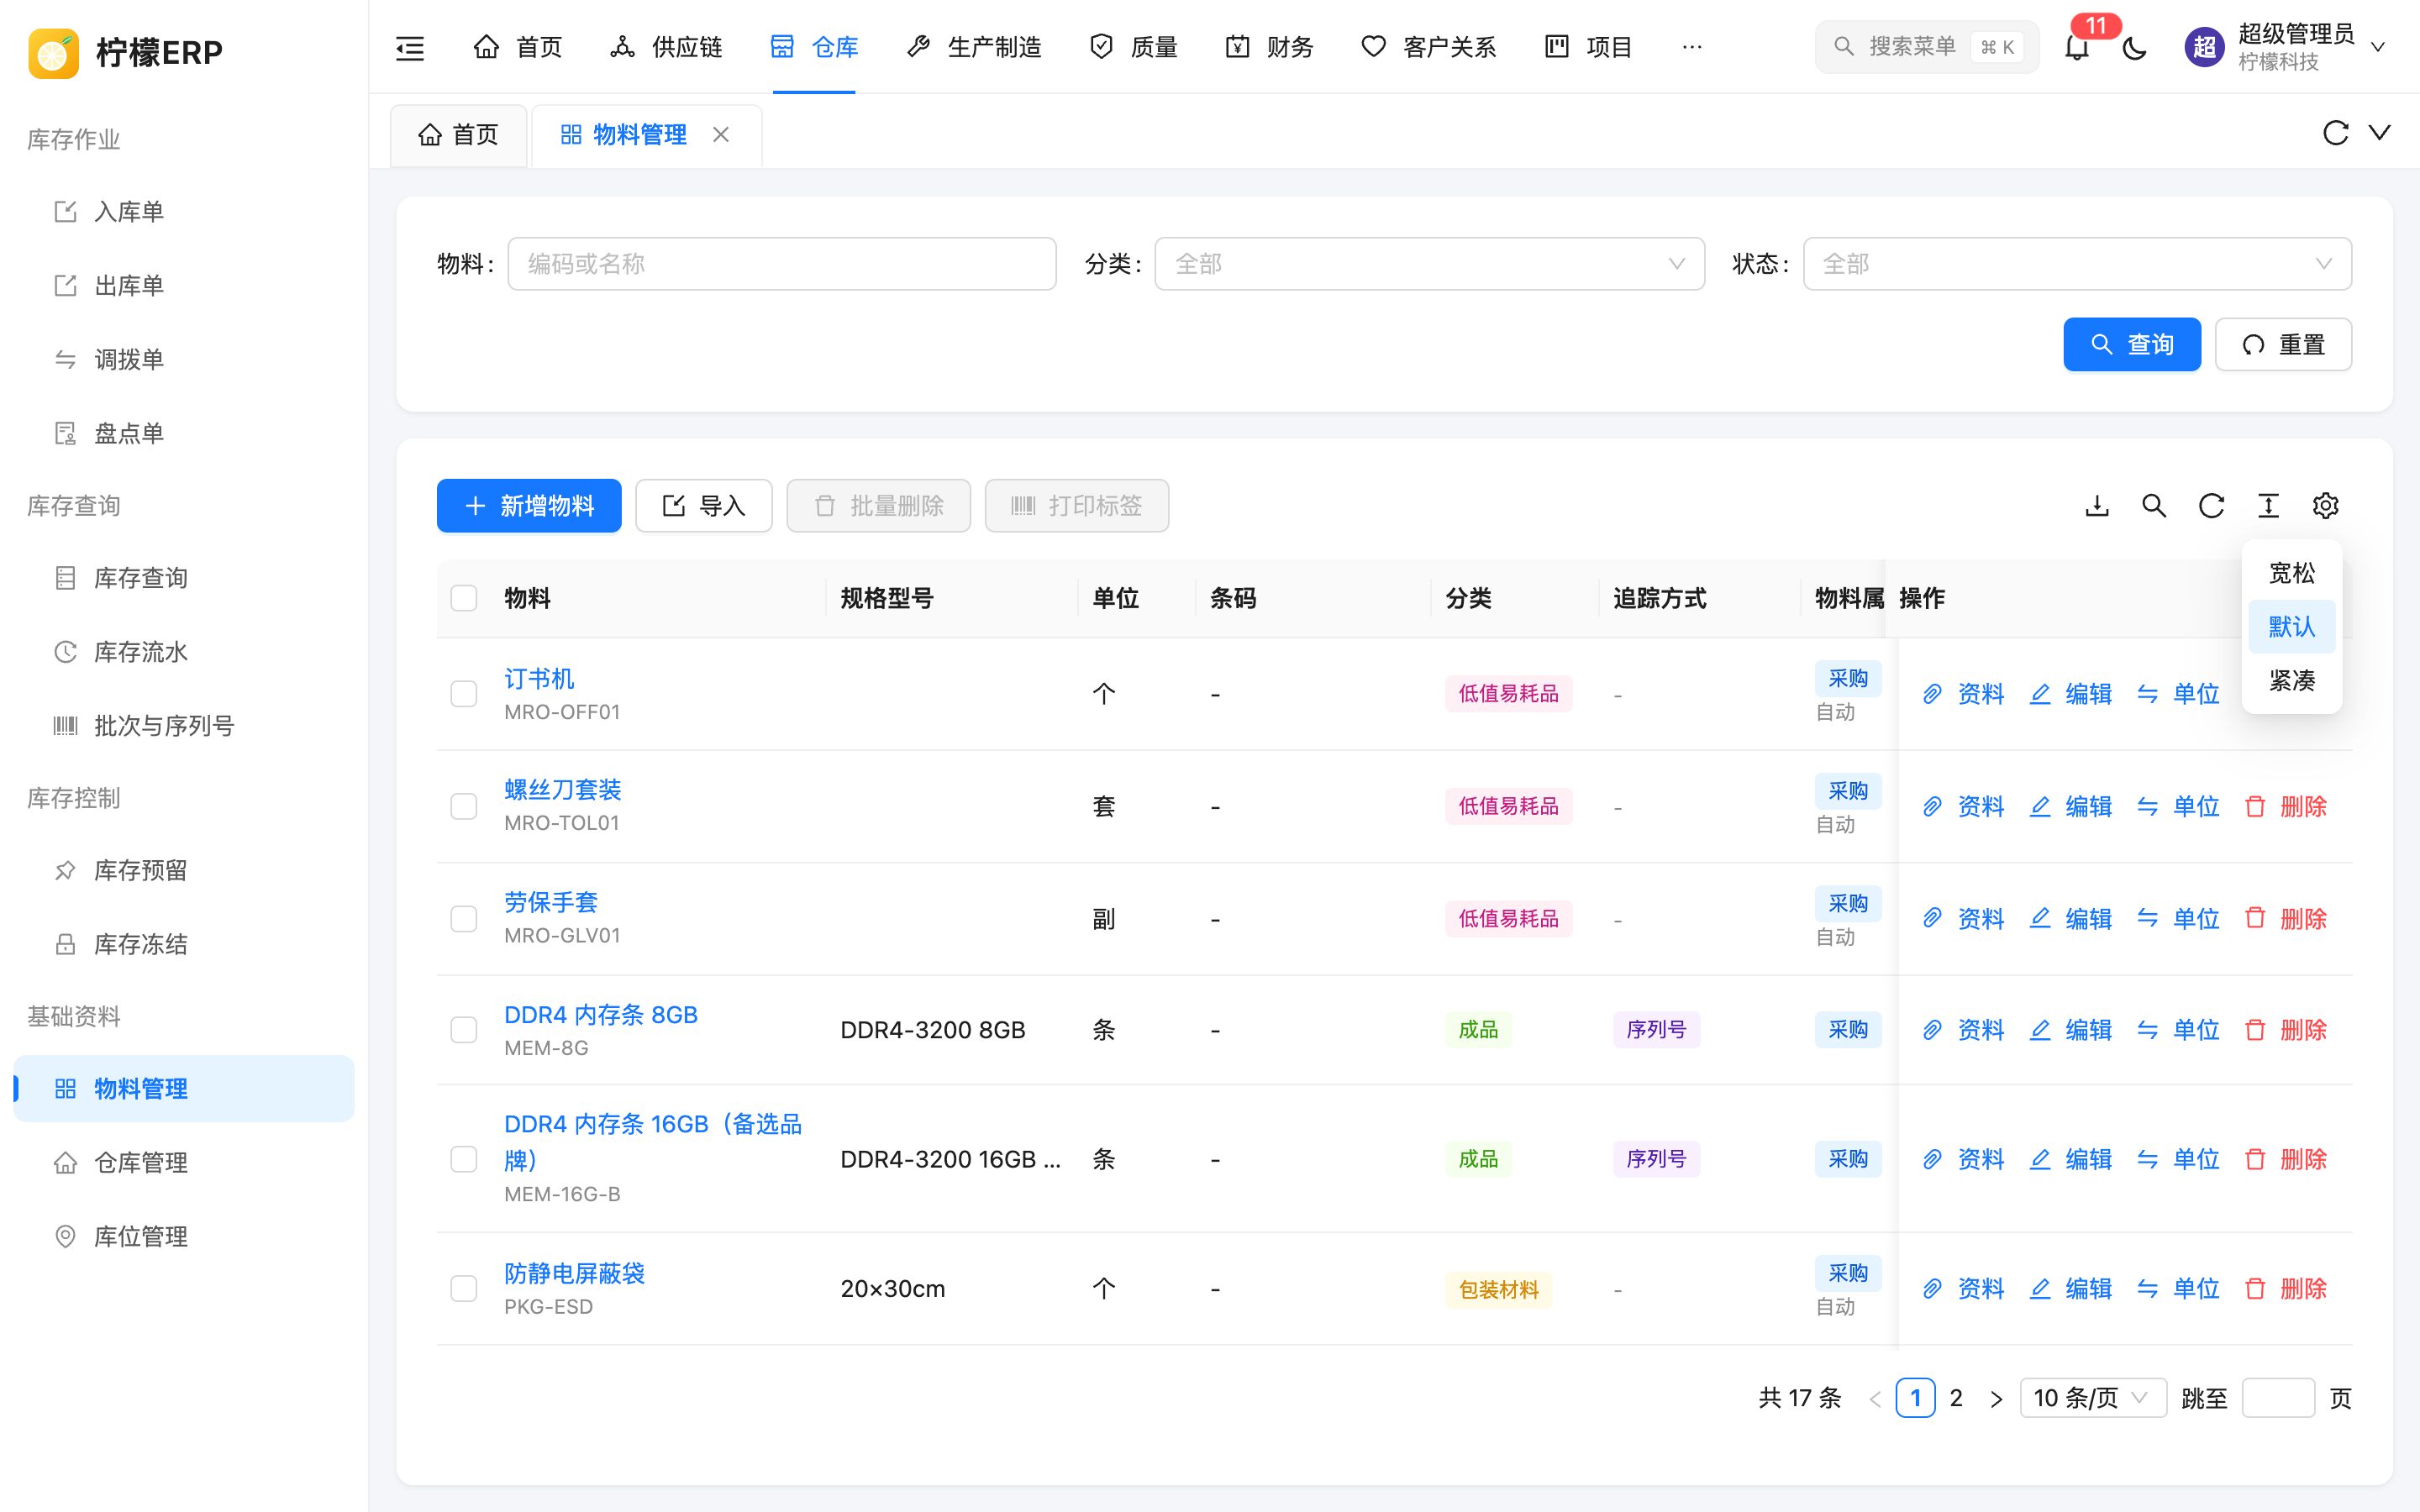Viewport: 2420px width, 1512px height.
Task: Click the 新增物料 button
Action: [529, 506]
